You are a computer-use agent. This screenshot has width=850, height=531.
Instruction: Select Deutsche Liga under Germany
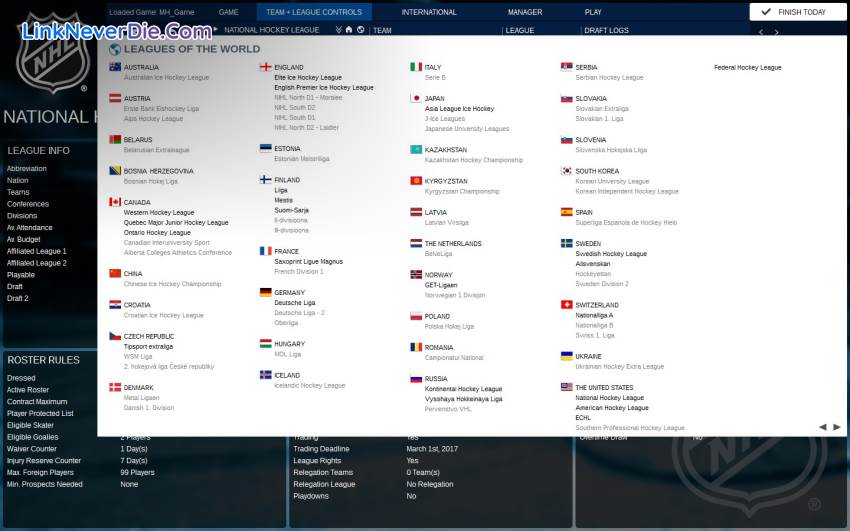coord(295,302)
